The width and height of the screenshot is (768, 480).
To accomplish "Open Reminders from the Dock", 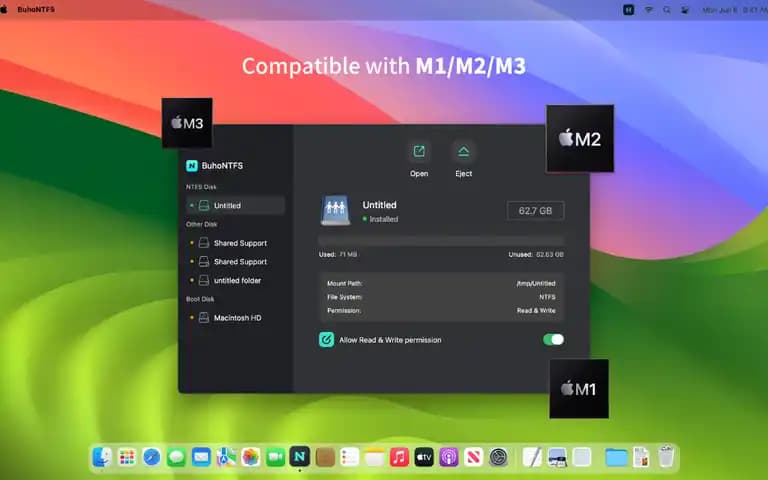I will point(350,457).
